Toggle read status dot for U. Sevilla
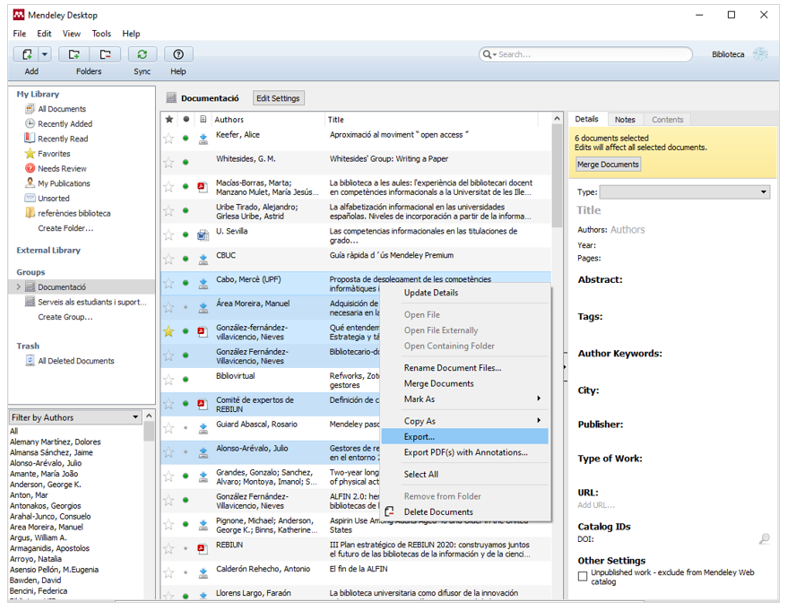Viewport: 787px width, 608px height. point(186,235)
